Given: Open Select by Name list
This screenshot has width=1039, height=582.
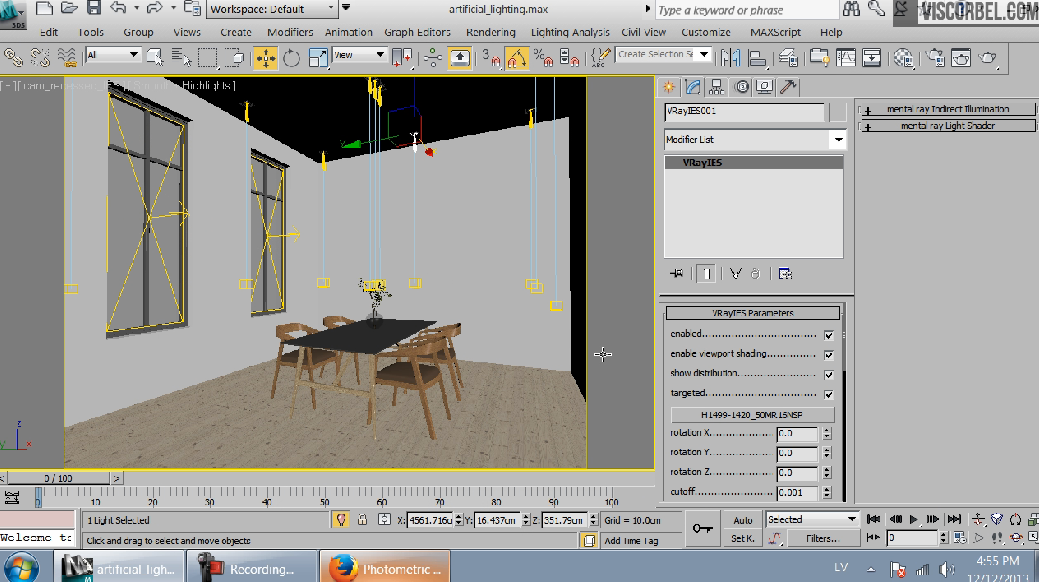Looking at the screenshot, I should click(x=180, y=58).
